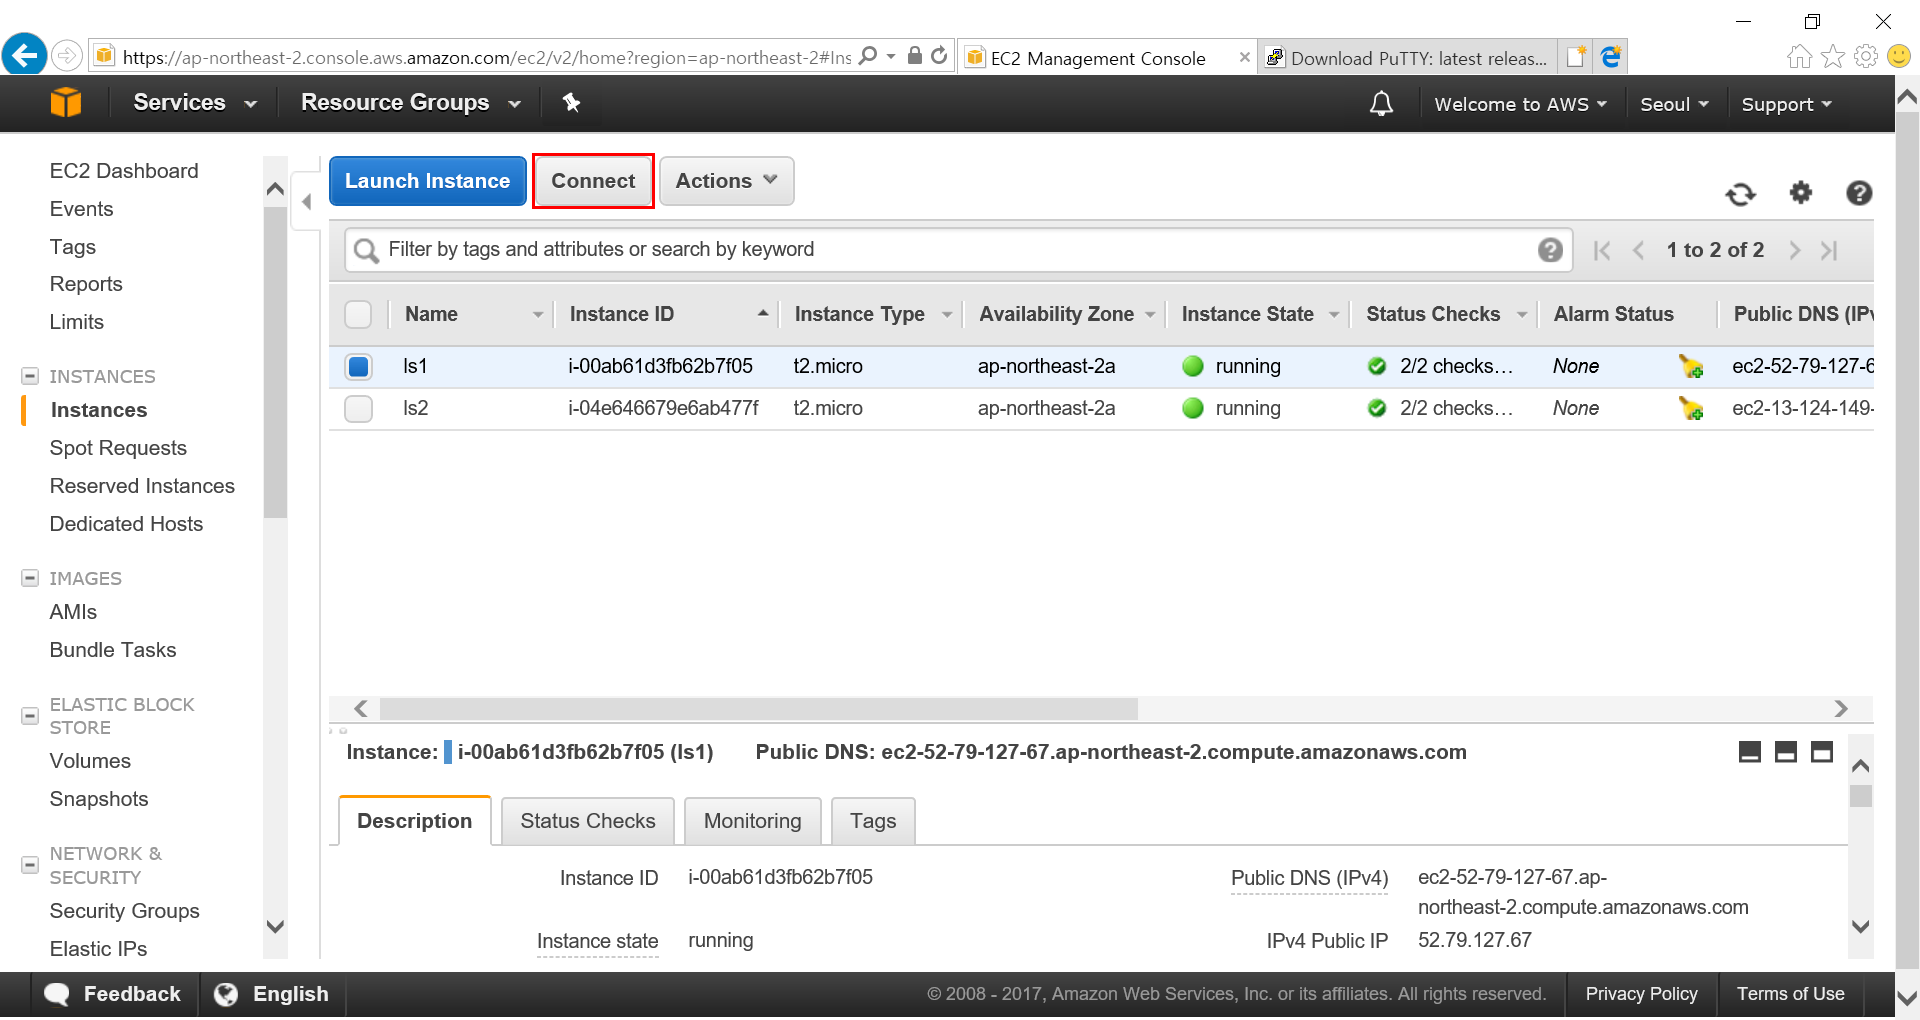
Task: Open the Name column filter dropdown
Action: tap(538, 315)
